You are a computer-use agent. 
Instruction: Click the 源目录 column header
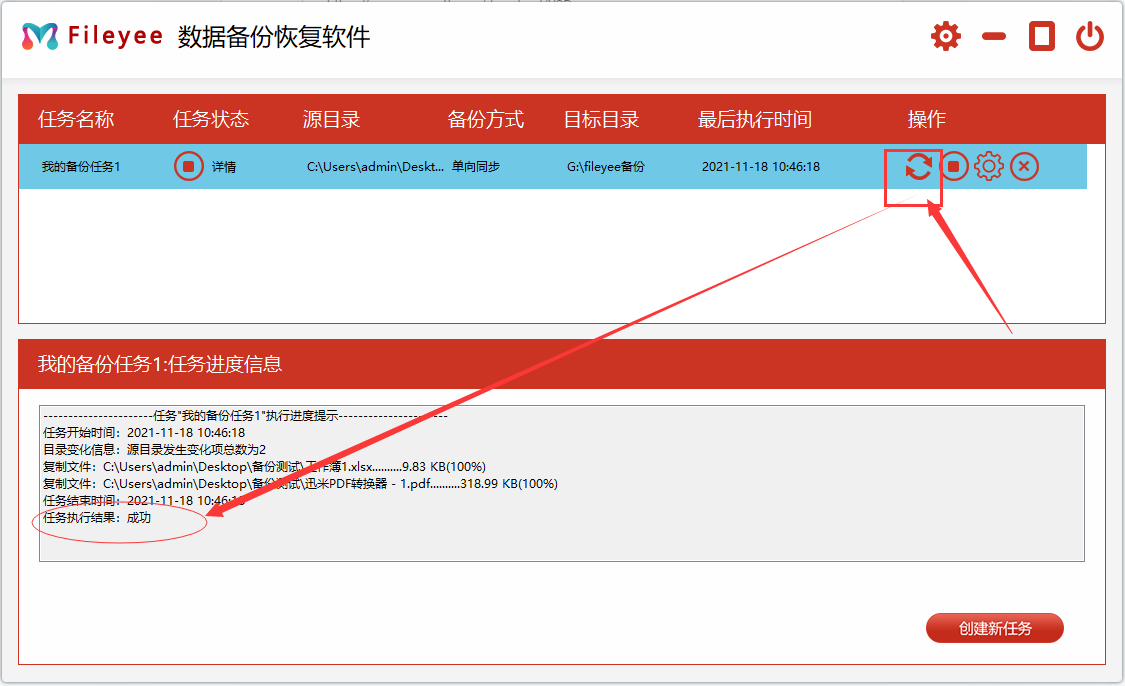pos(331,120)
